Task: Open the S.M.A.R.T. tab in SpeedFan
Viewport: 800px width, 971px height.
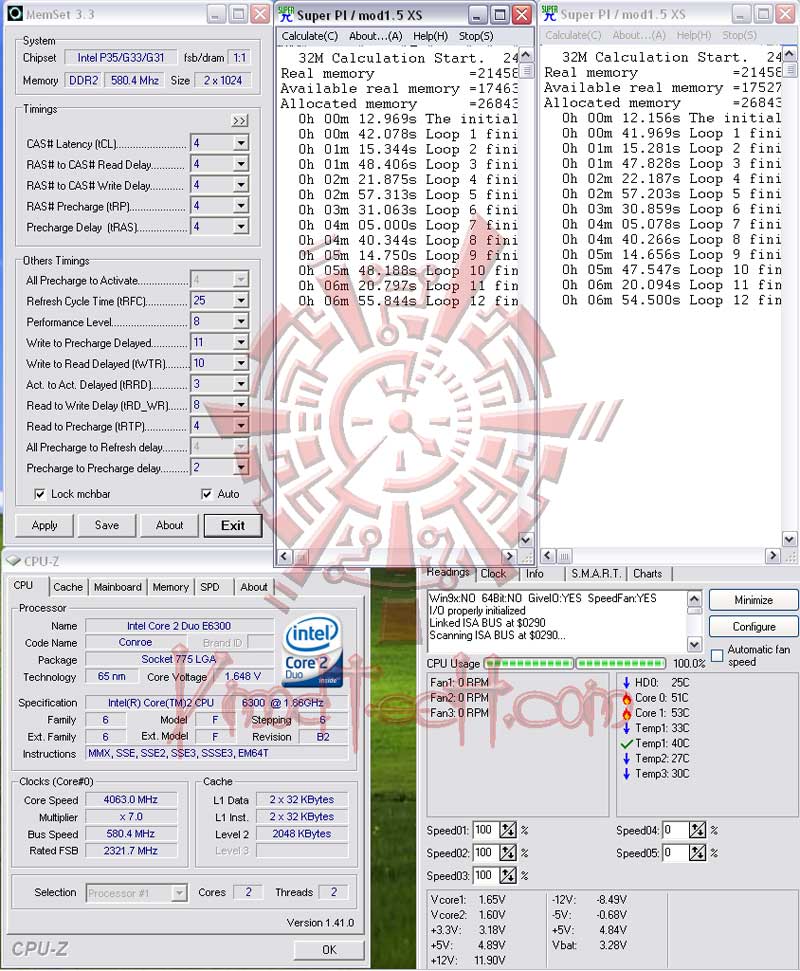Action: (596, 574)
